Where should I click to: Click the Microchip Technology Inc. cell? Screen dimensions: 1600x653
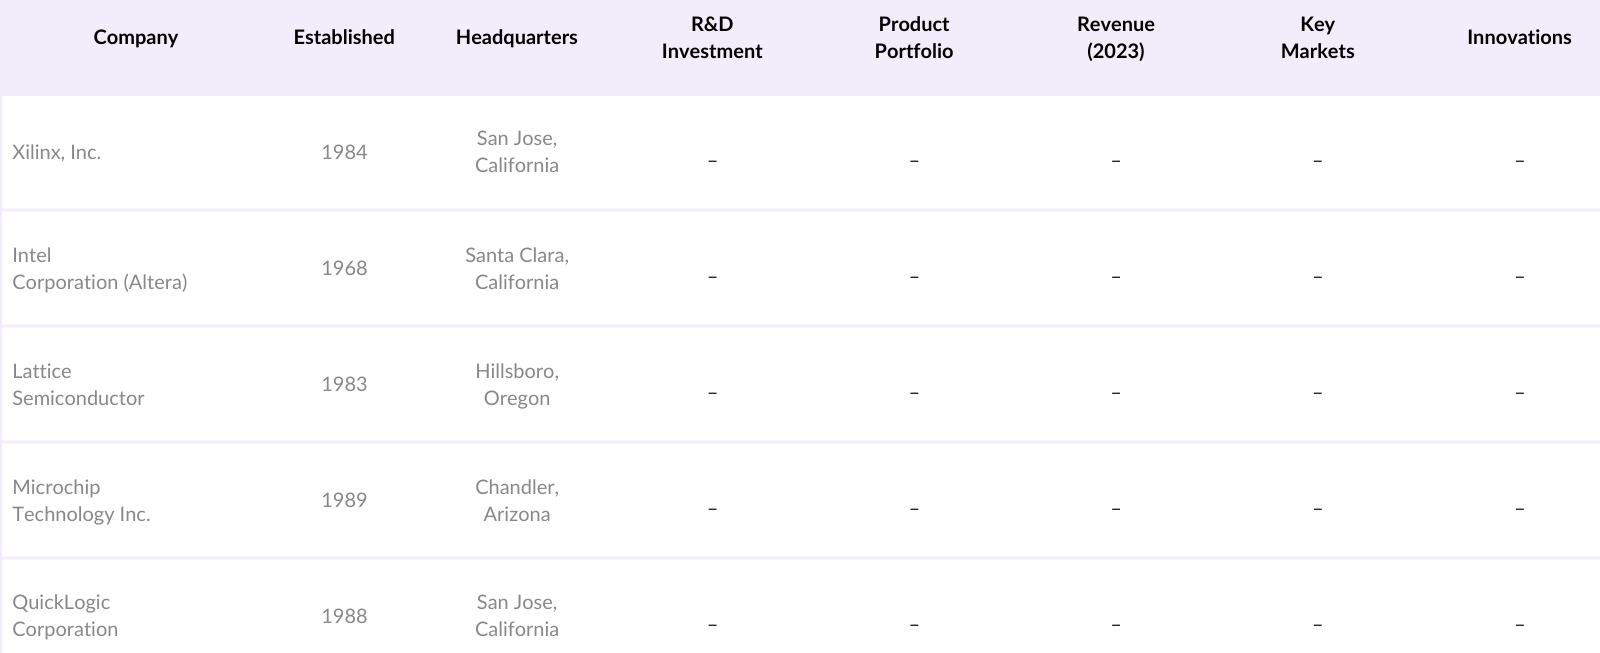coord(81,500)
